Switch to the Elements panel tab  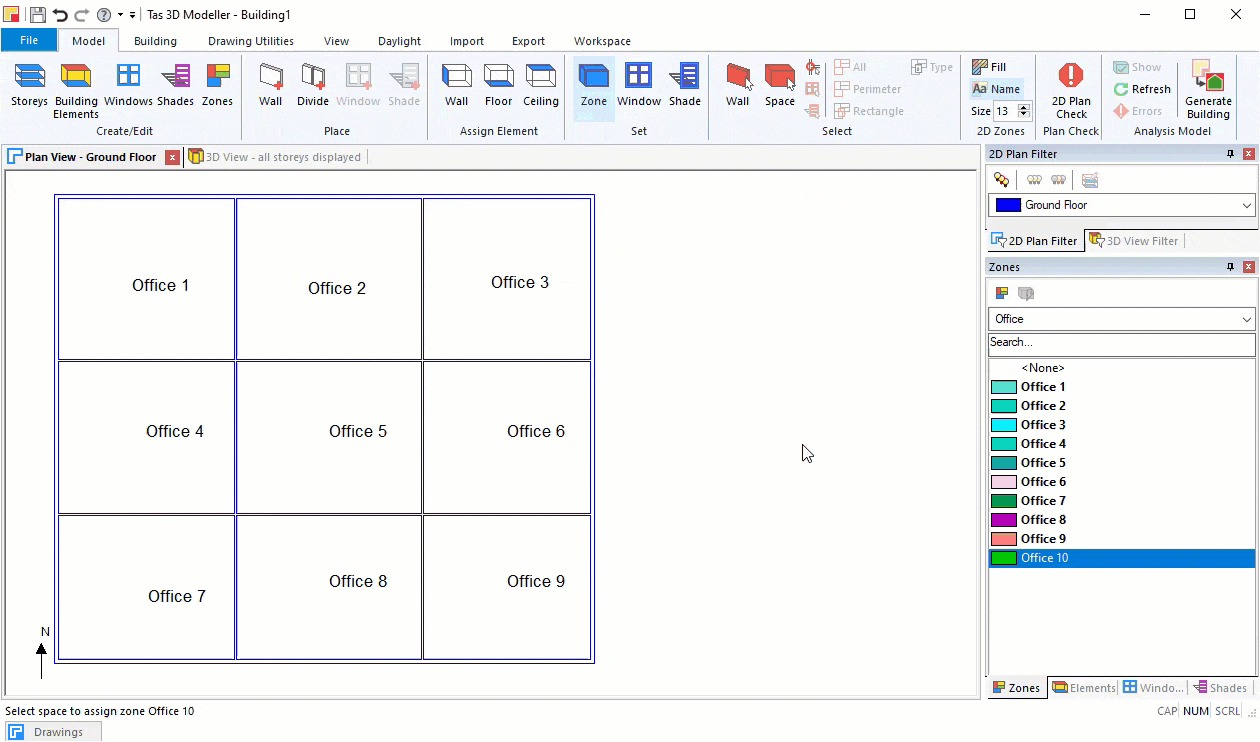1083,688
